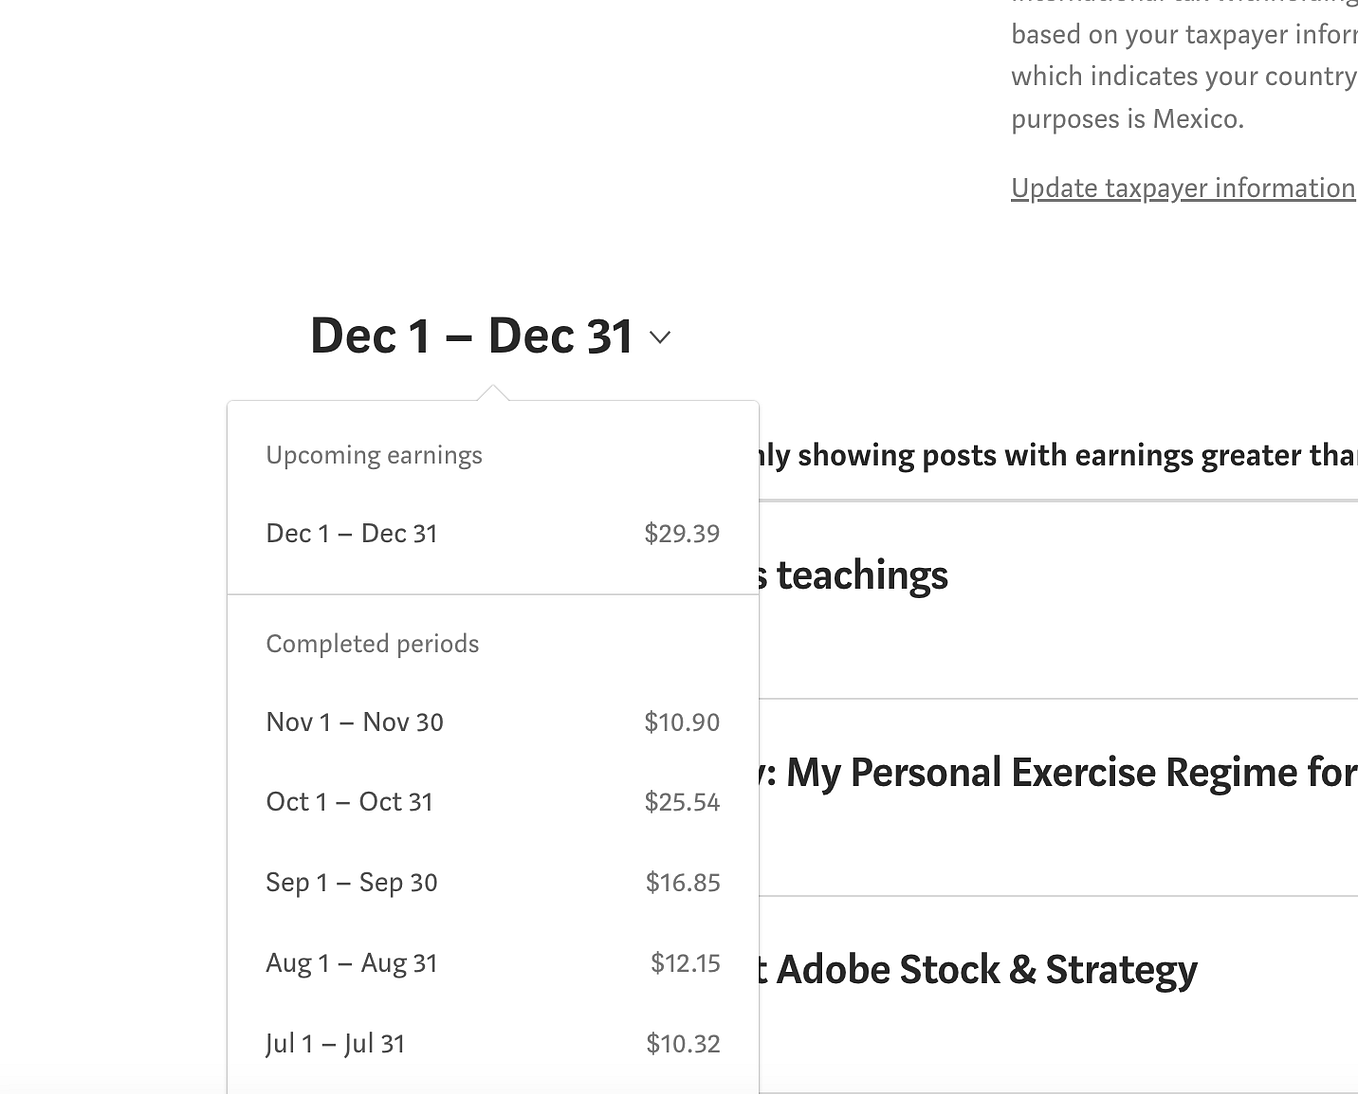Click the $12.15 August earnings amount
This screenshot has height=1094, width=1358.
pos(685,964)
